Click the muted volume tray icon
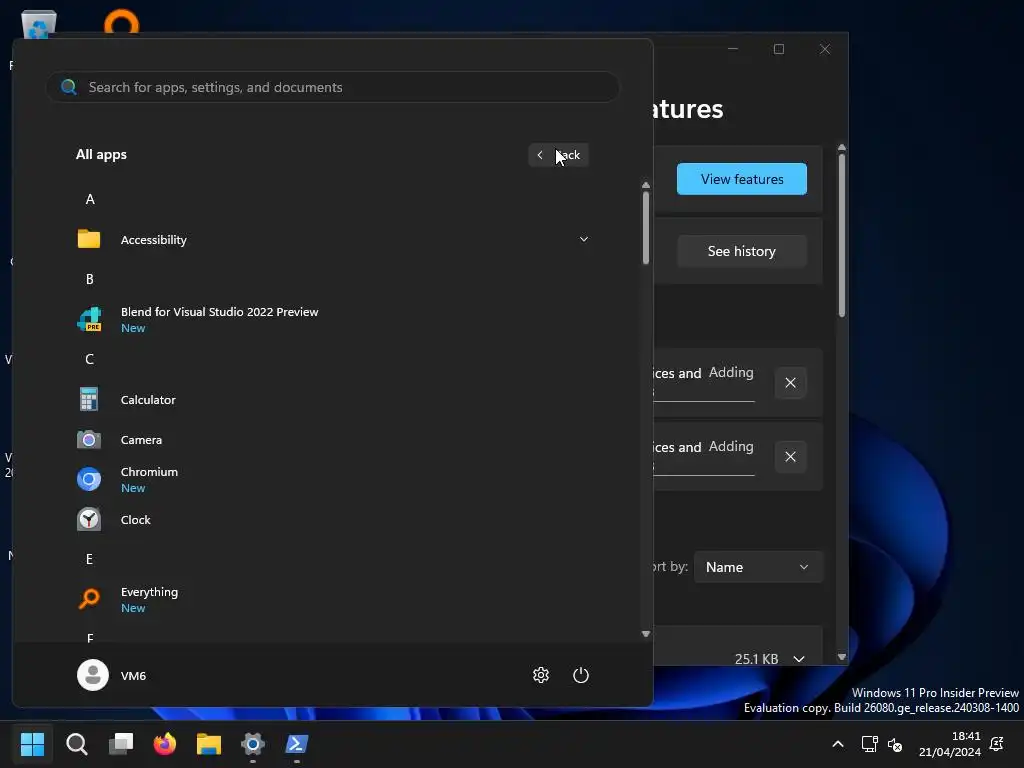The width and height of the screenshot is (1024, 768). coord(895,744)
